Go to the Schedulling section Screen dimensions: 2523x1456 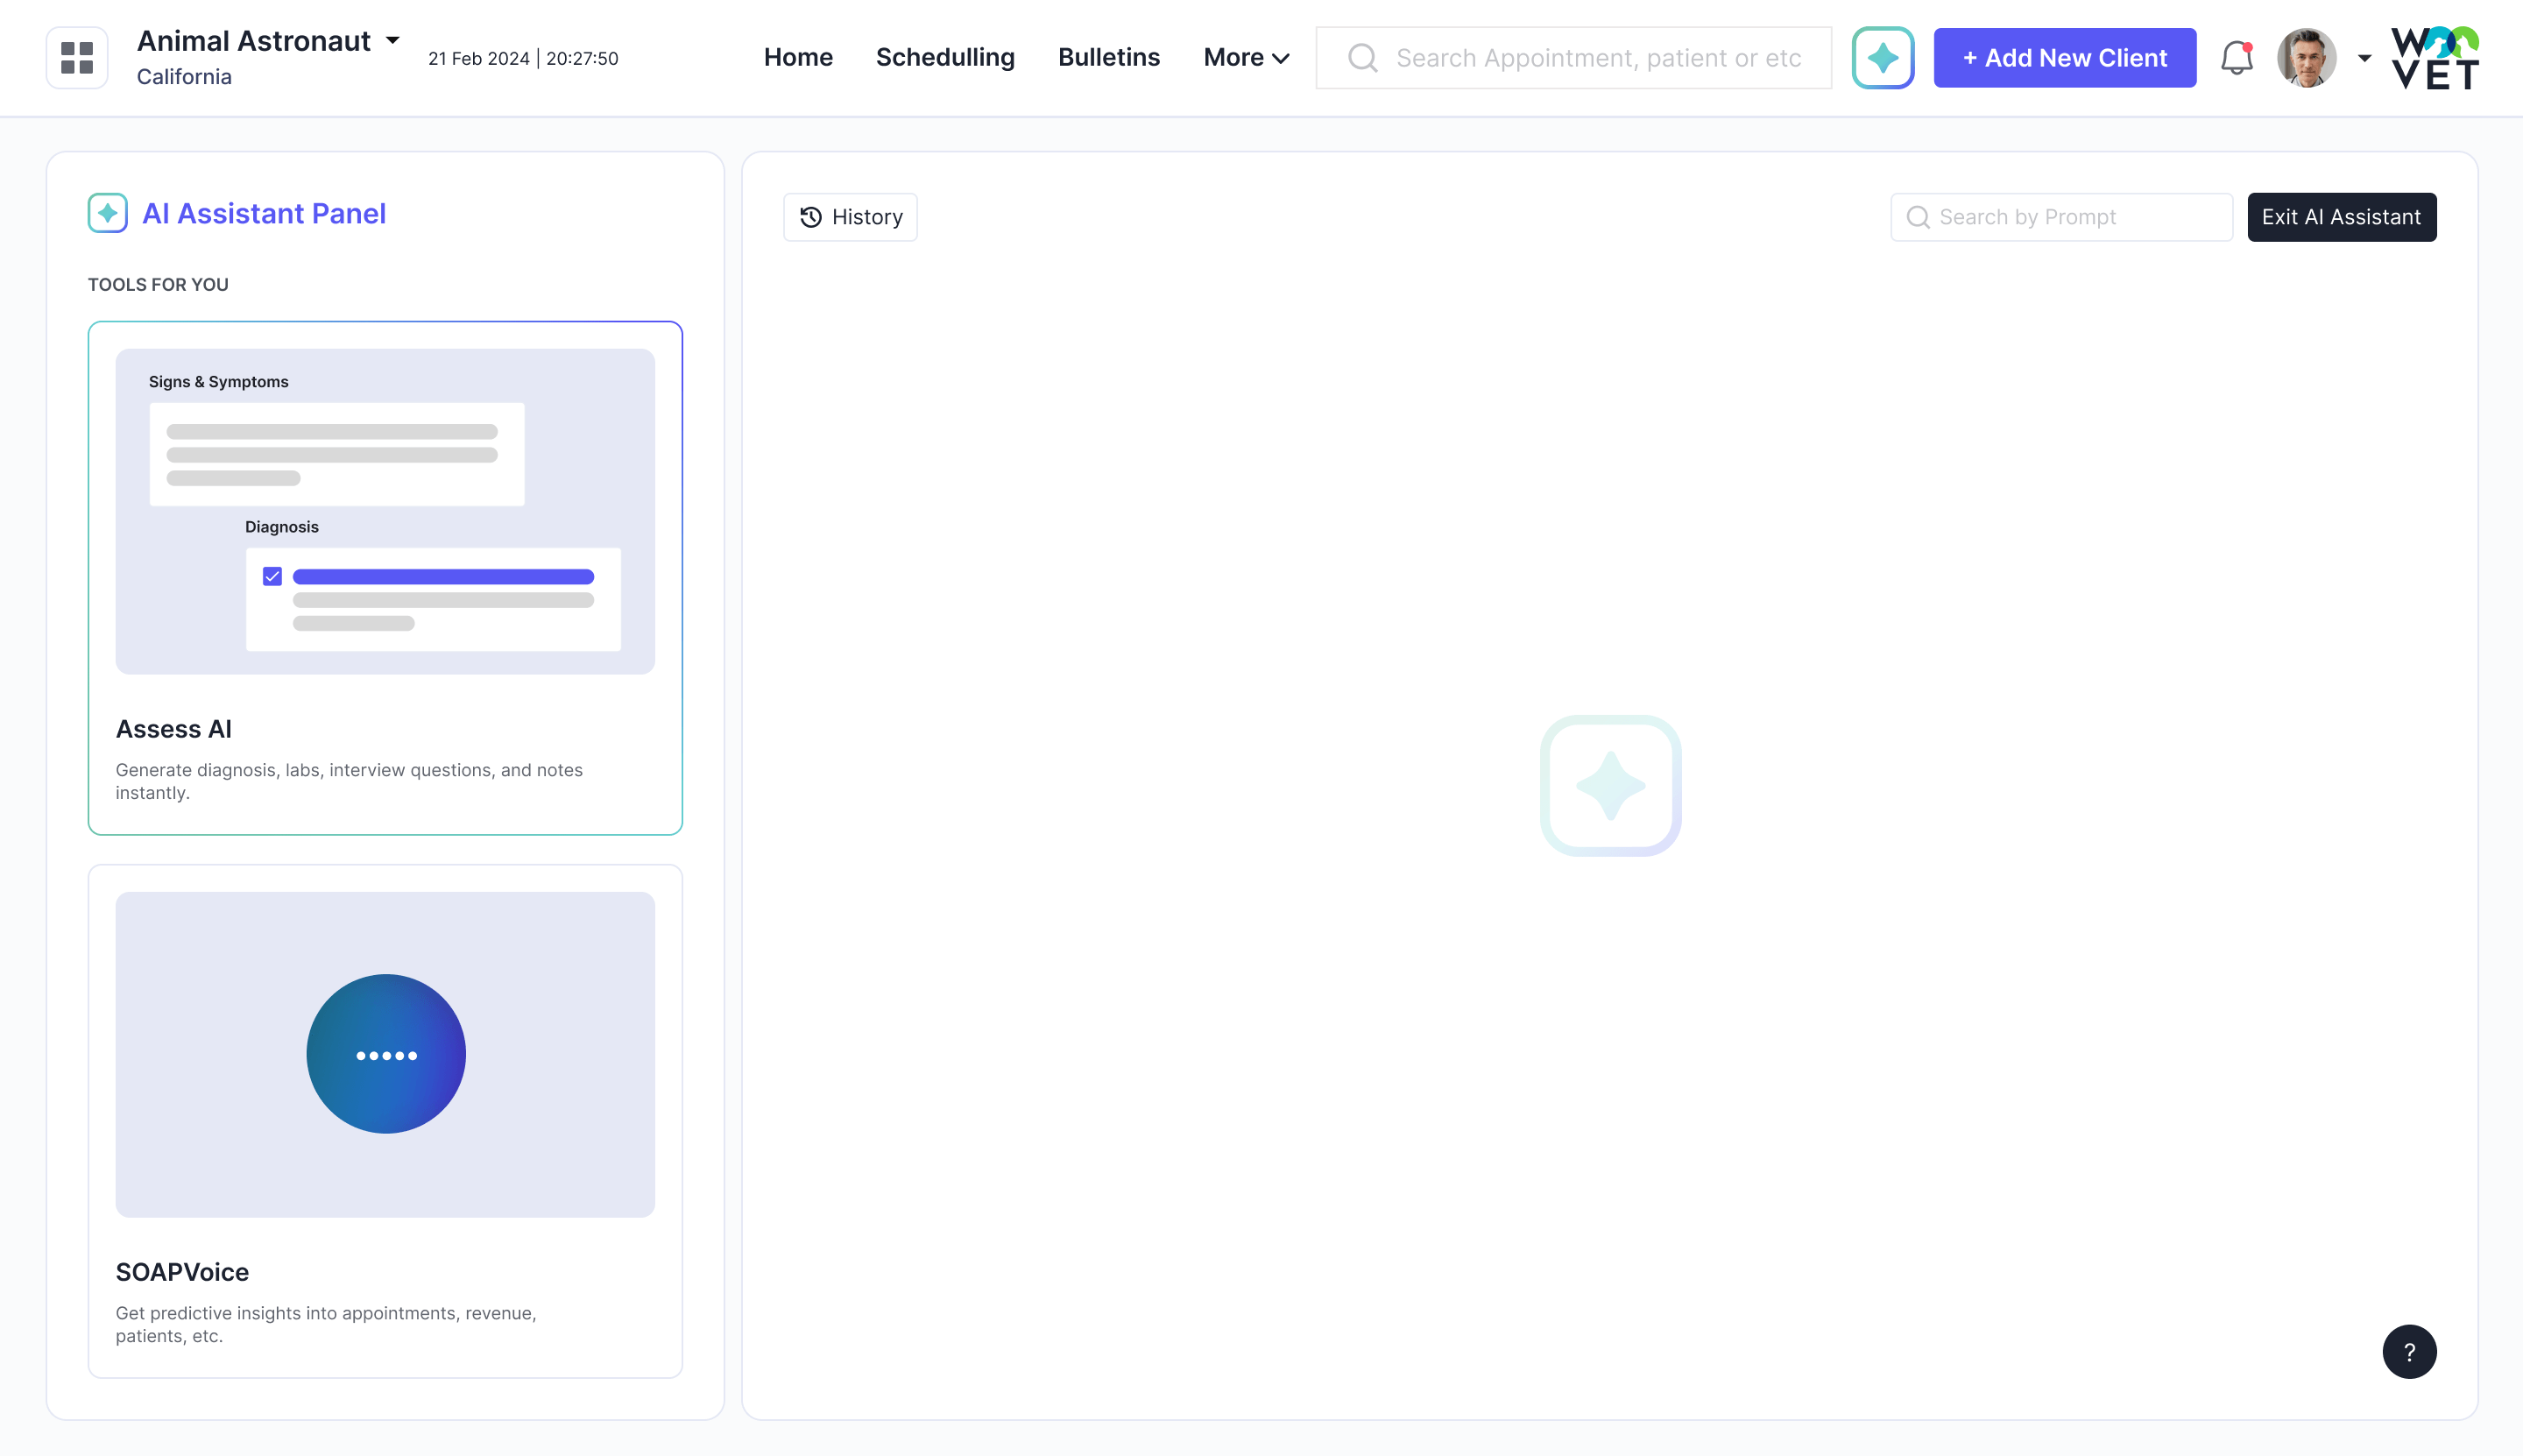click(x=945, y=57)
